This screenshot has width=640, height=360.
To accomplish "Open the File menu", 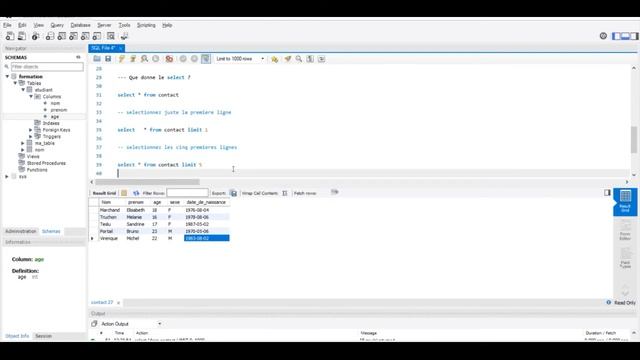I will pos(7,25).
